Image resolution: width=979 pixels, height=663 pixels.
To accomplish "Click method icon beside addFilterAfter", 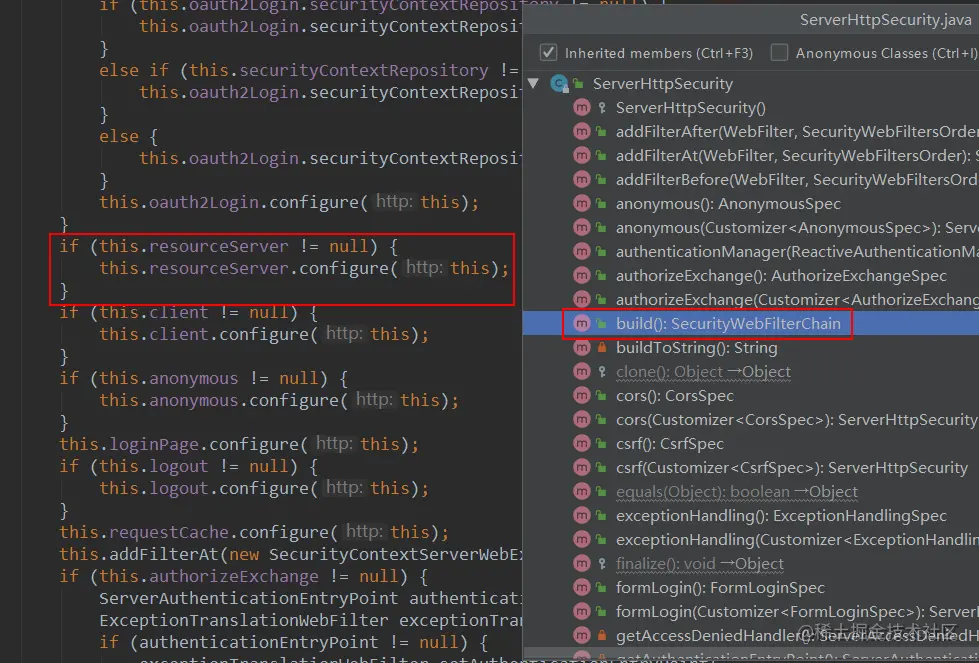I will (x=582, y=132).
